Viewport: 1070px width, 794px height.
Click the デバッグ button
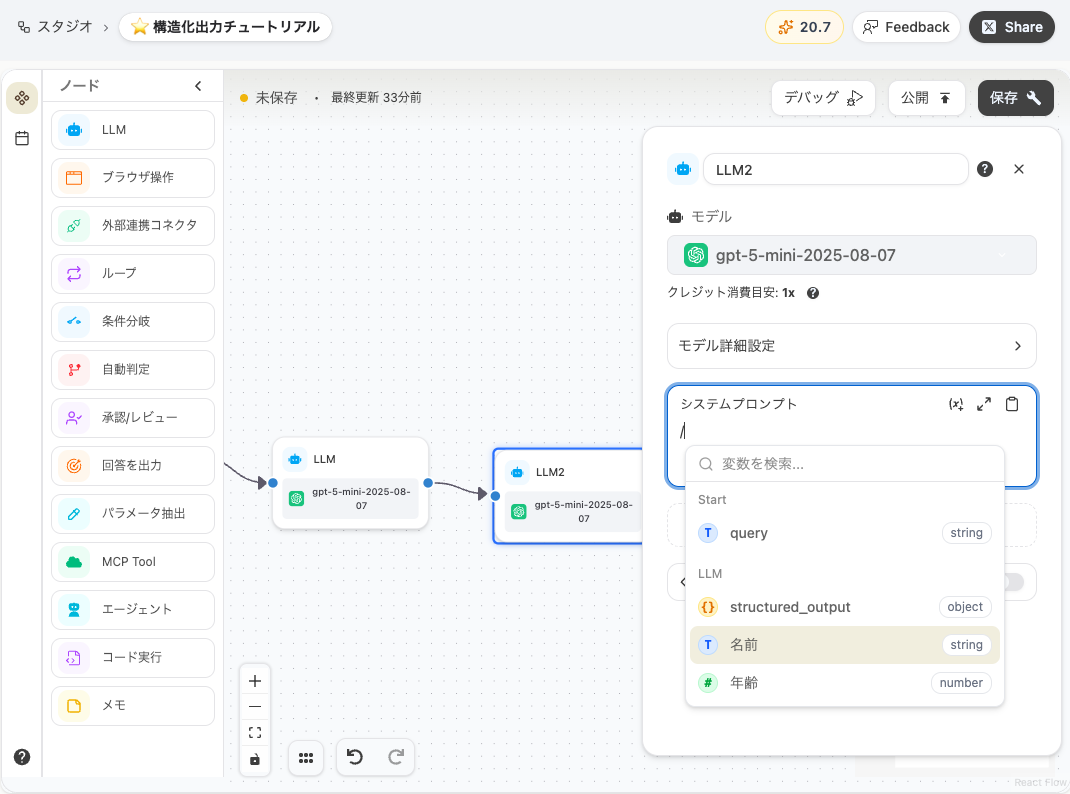pos(822,98)
